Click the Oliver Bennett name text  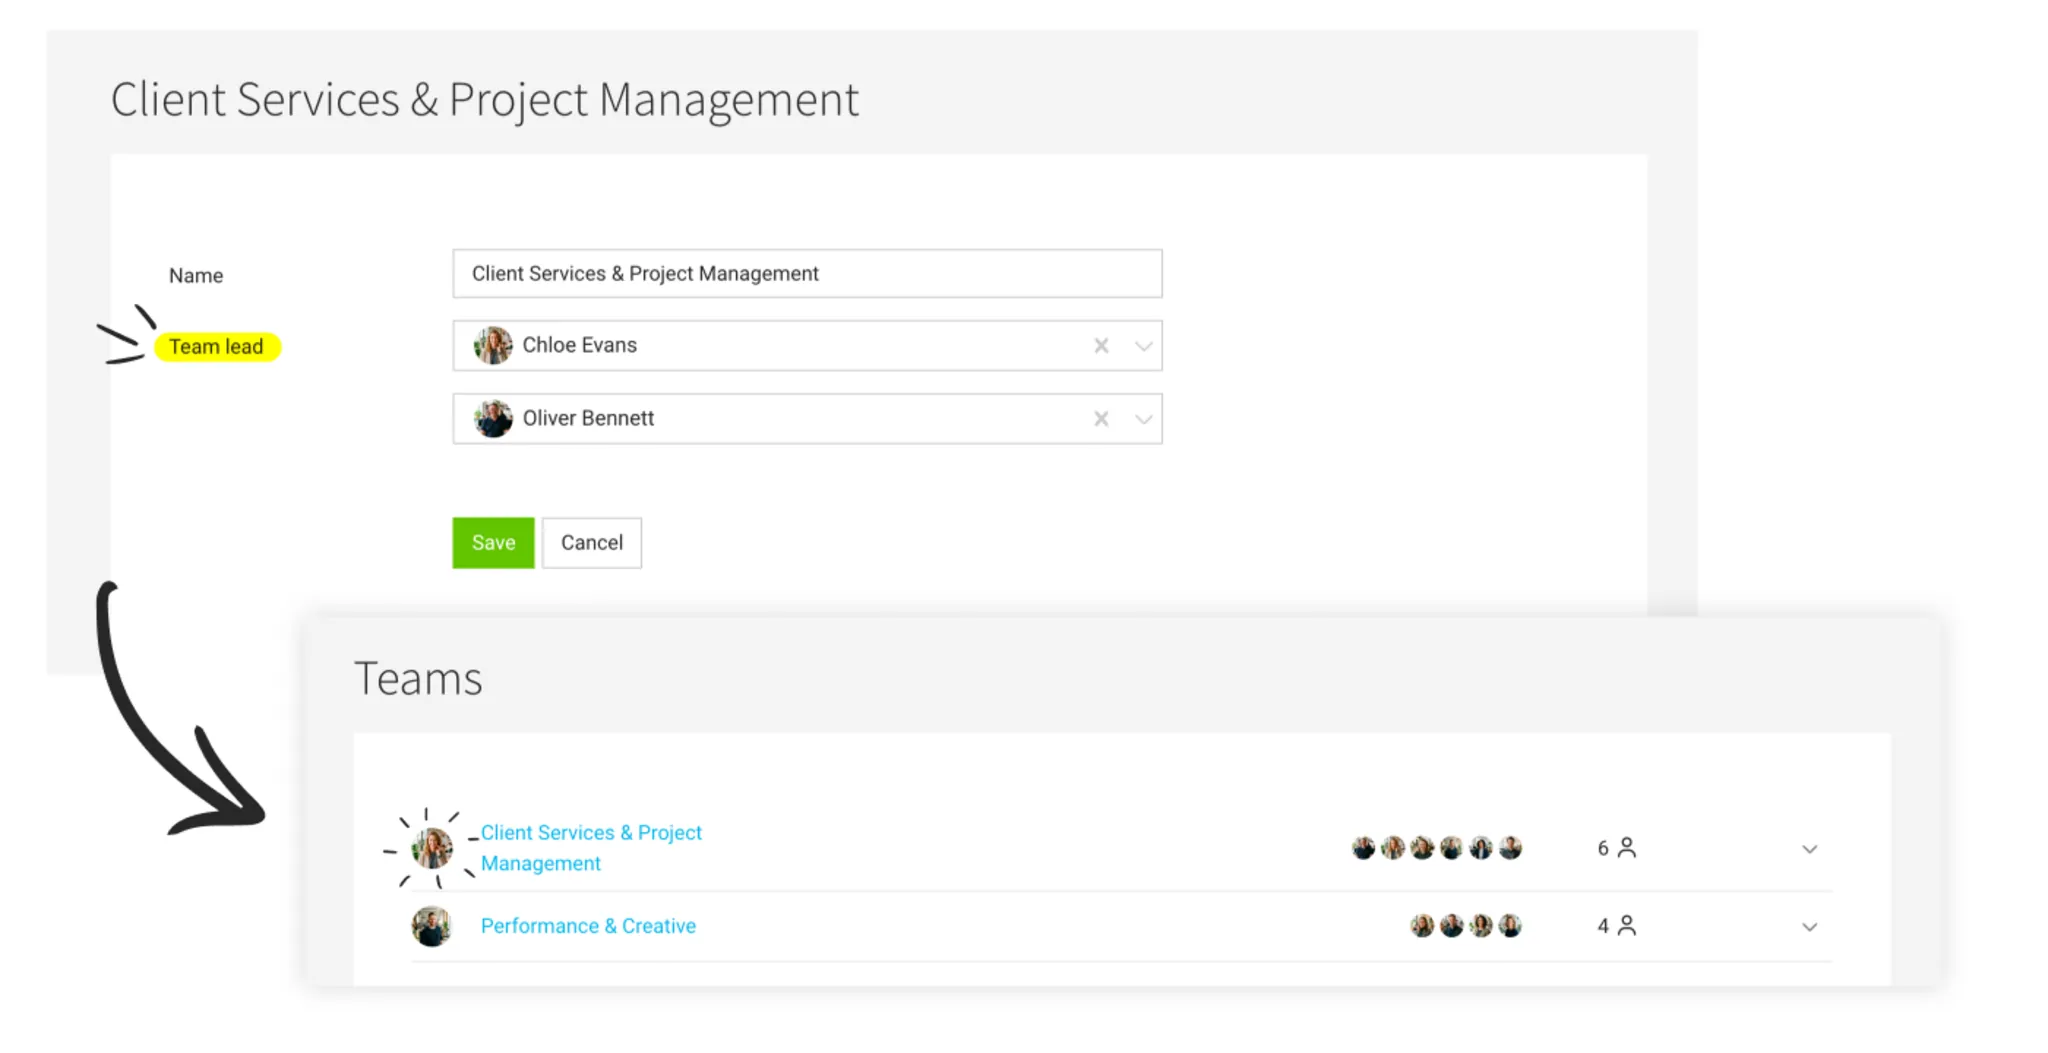(588, 418)
